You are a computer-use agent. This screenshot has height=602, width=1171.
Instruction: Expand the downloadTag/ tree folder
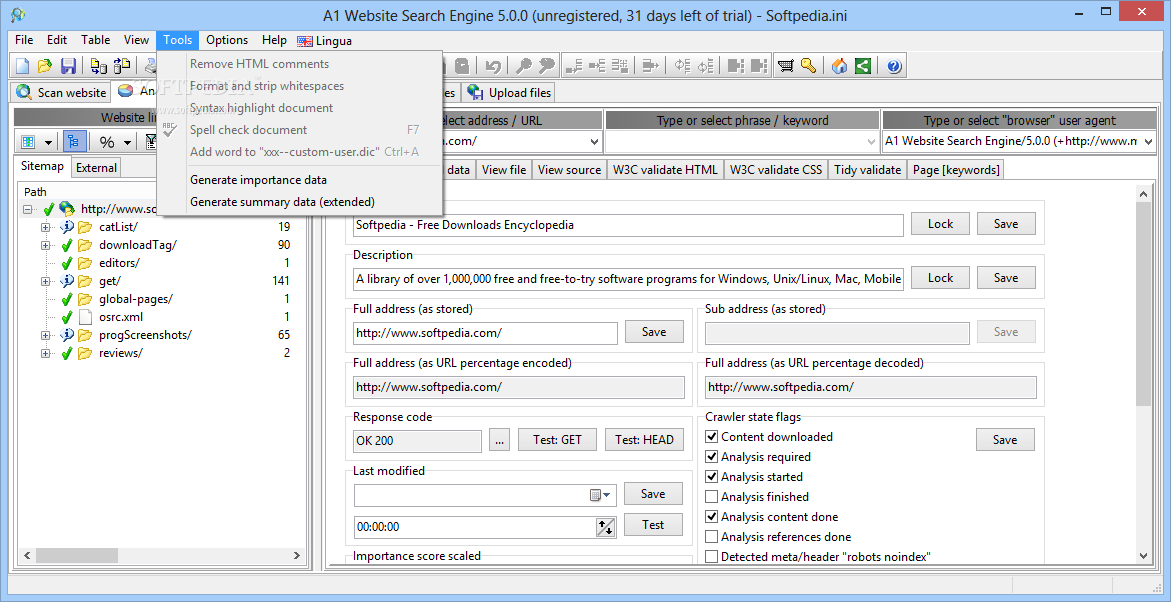(x=46, y=245)
